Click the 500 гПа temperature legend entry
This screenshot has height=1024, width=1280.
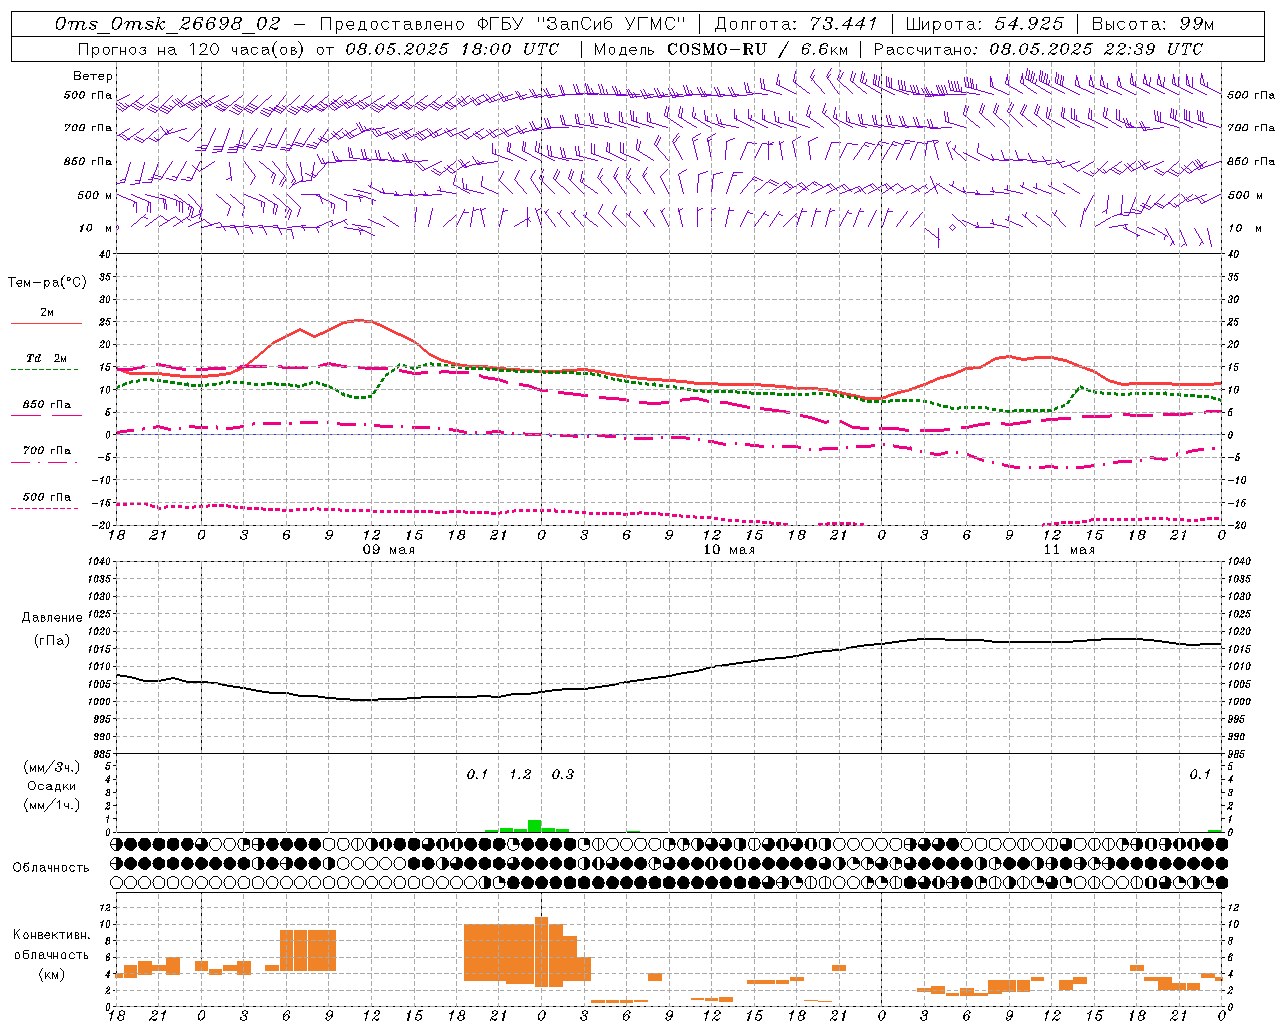tap(46, 497)
